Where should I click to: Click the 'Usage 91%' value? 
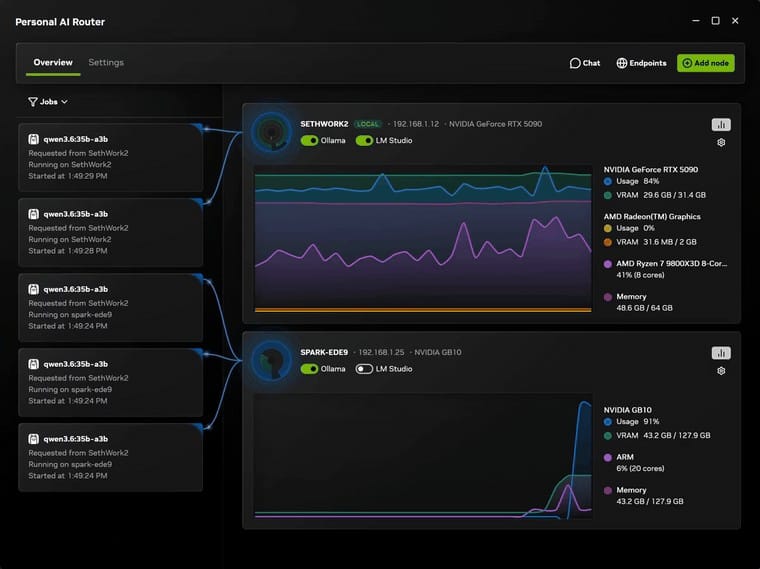click(x=637, y=422)
